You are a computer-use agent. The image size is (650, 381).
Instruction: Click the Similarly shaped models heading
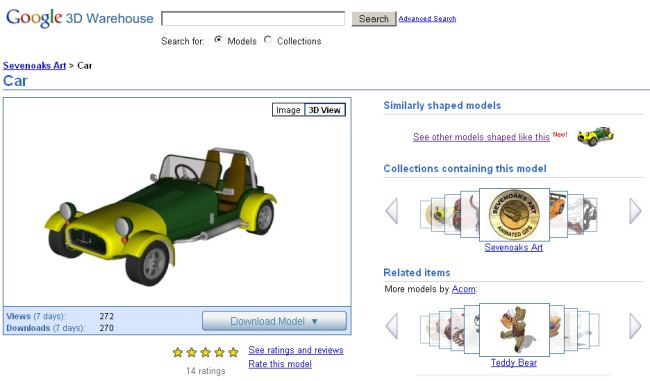click(x=442, y=105)
